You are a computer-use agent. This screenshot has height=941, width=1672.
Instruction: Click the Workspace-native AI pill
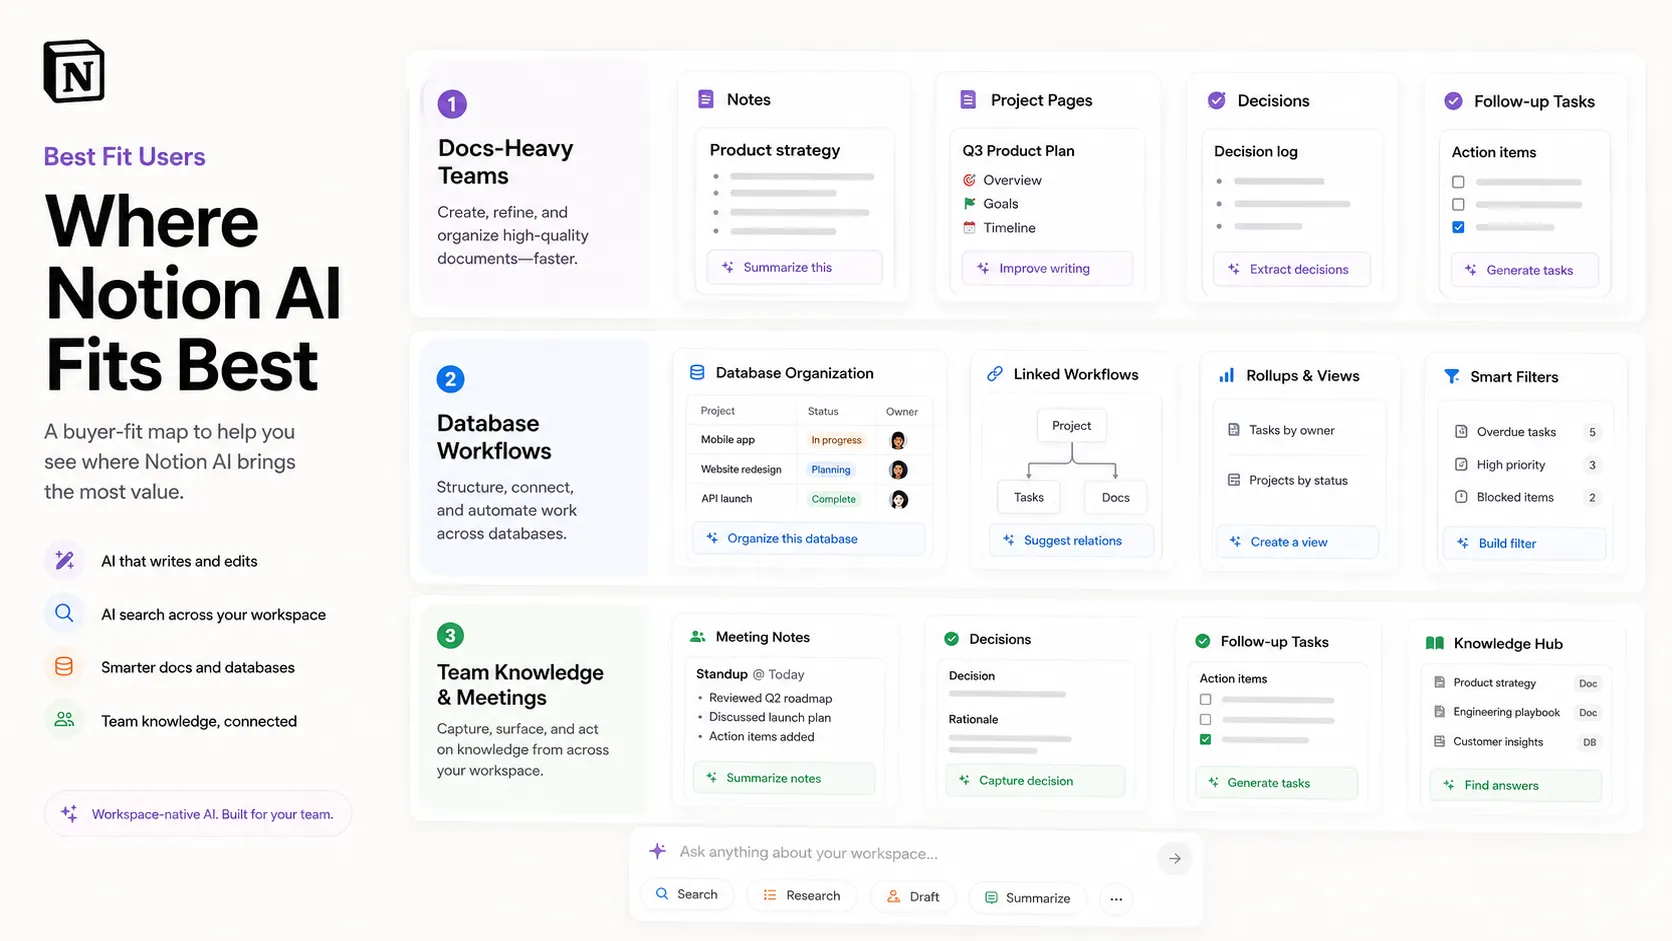pos(198,814)
